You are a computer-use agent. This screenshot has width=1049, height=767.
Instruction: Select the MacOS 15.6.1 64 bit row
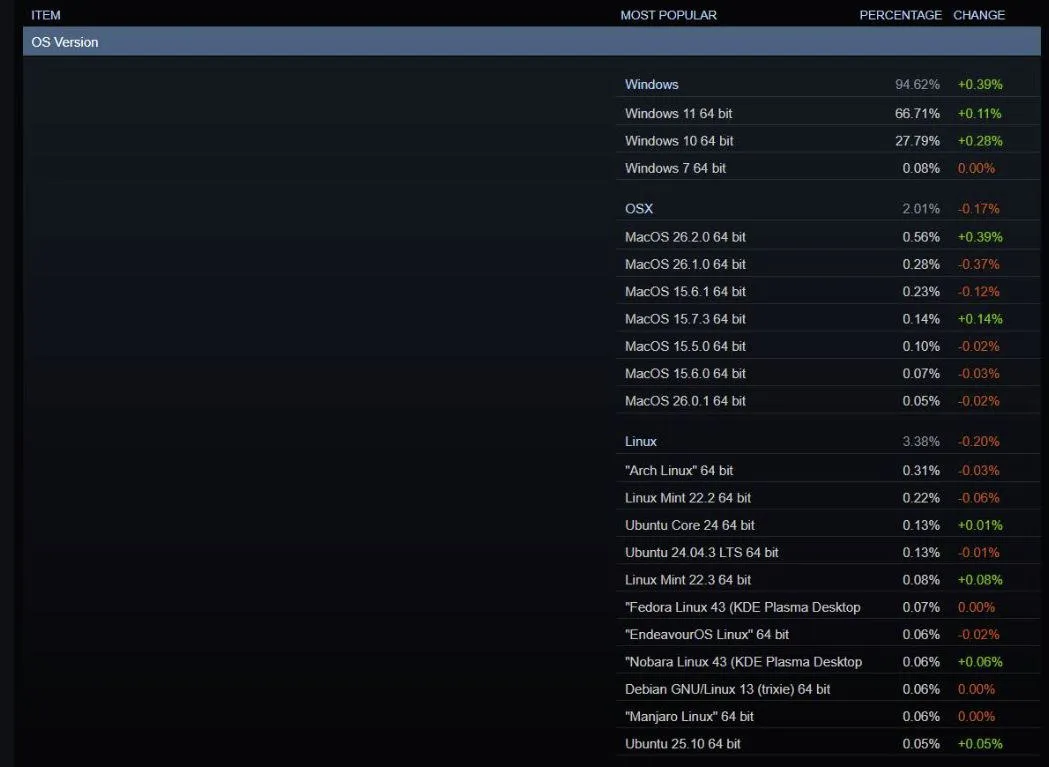(x=828, y=291)
